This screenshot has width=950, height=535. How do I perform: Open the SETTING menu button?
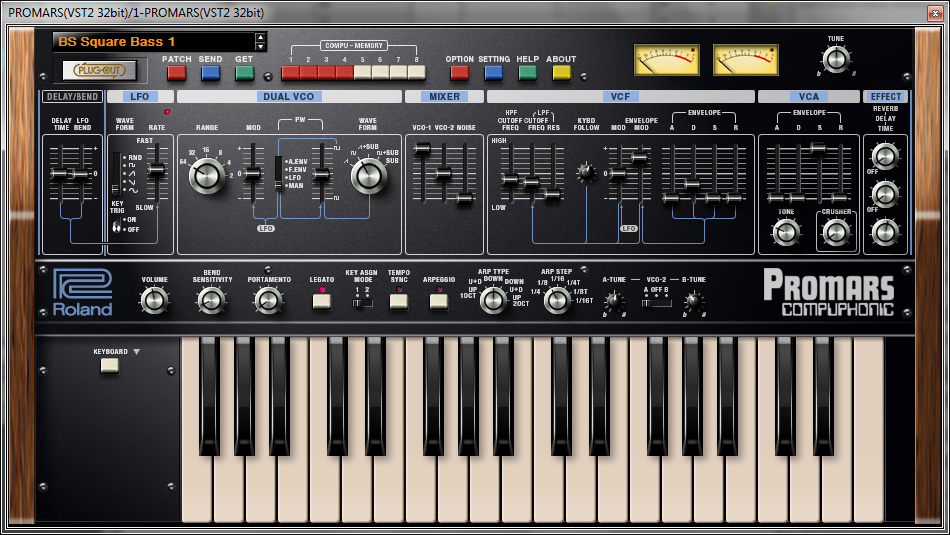[493, 73]
